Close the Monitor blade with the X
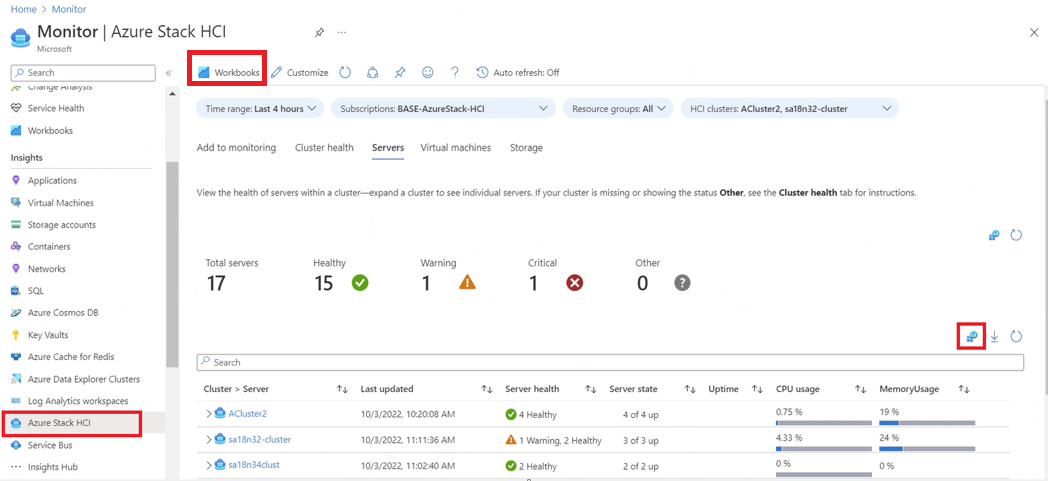This screenshot has width=1048, height=481. (x=1034, y=33)
